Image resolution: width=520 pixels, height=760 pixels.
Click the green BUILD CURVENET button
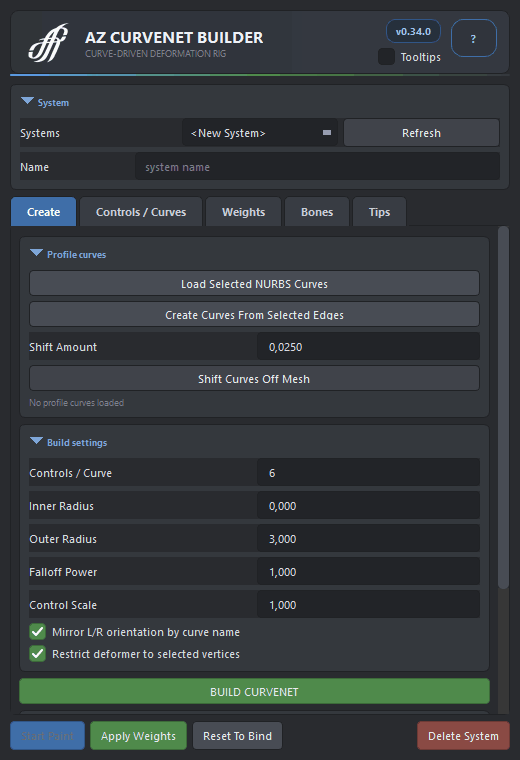click(254, 692)
